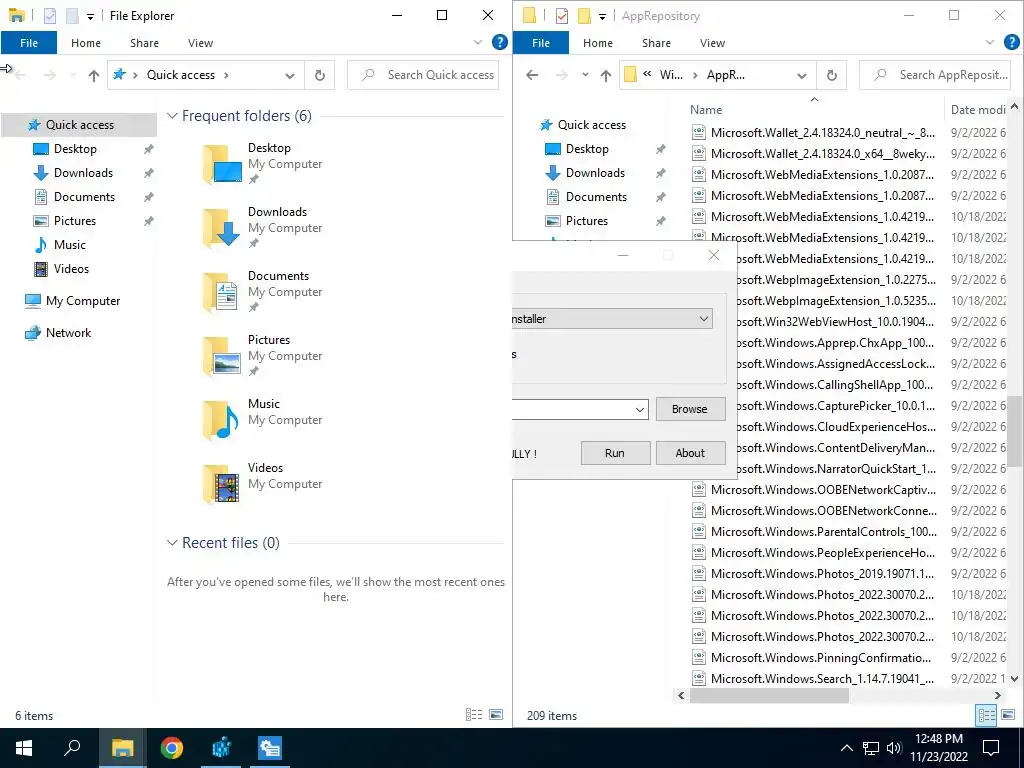The width and height of the screenshot is (1024, 768).
Task: Refresh Quick access in File Explorer window
Action: coord(319,75)
